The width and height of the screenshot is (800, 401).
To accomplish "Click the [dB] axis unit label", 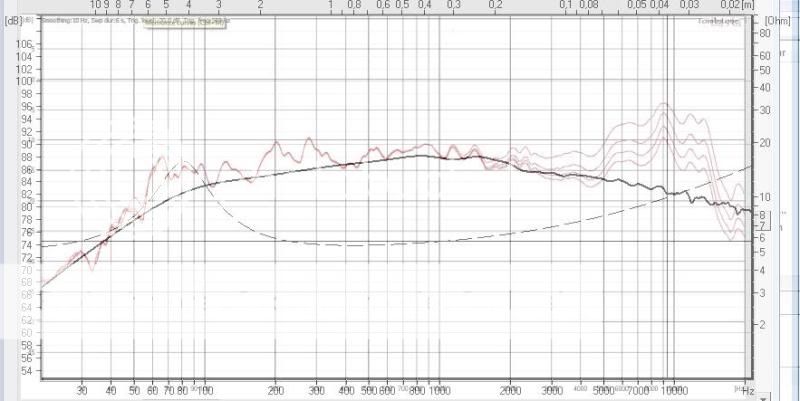I will tap(13, 20).
